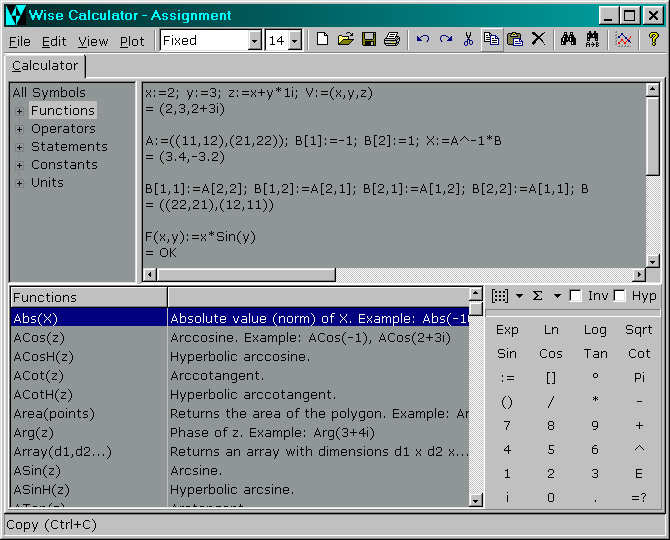
Task: Click the Cot keypad button
Action: pos(639,354)
